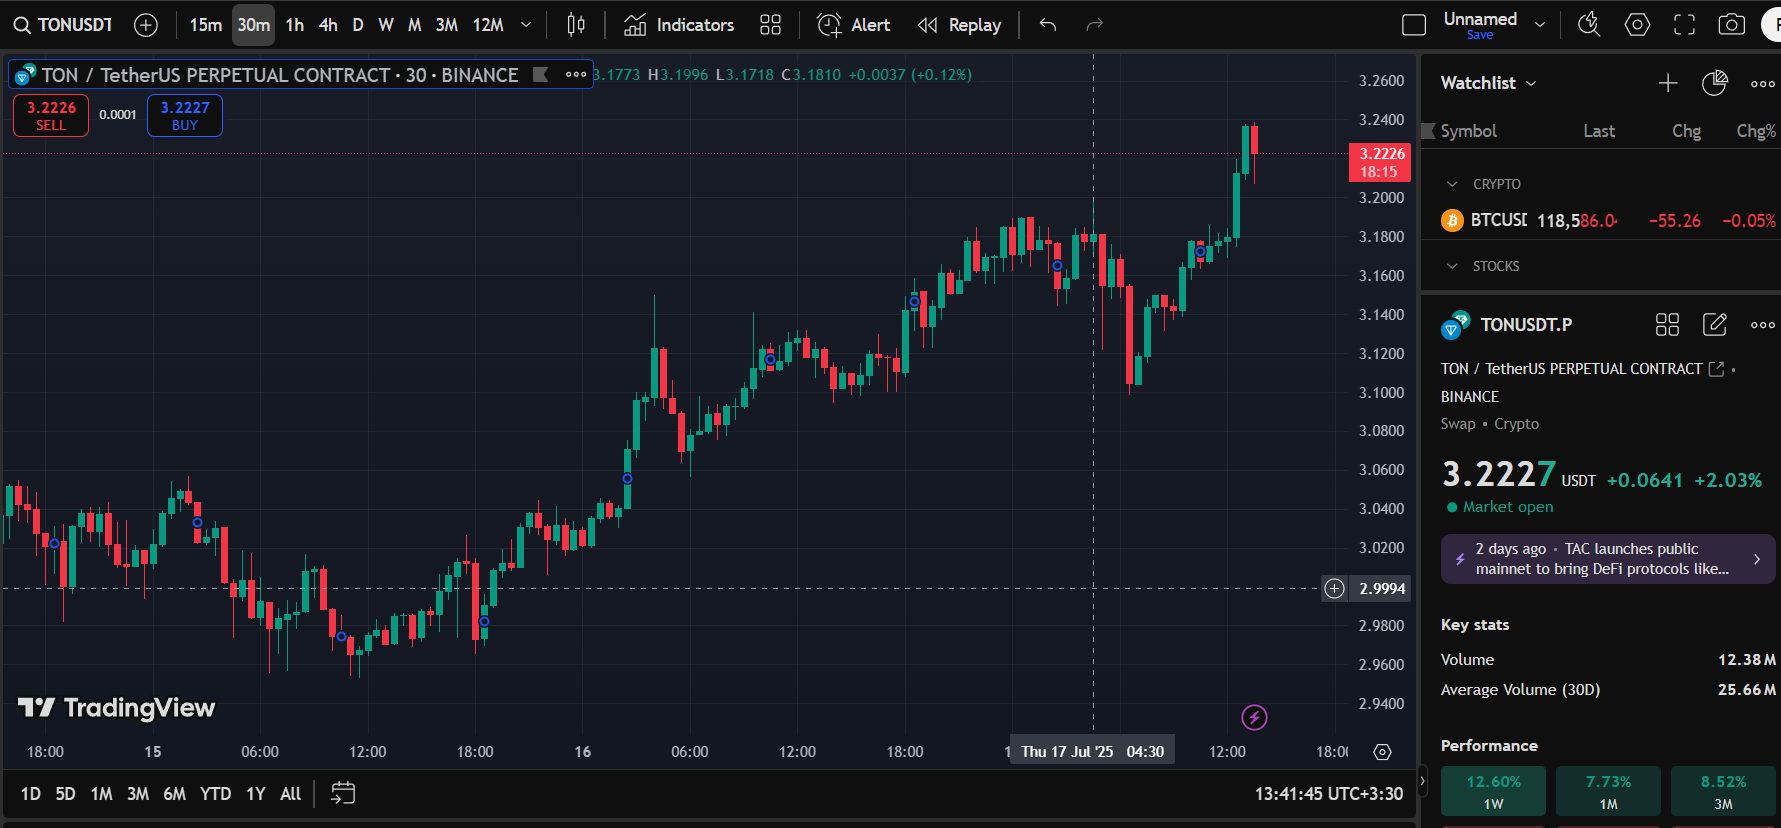This screenshot has height=828, width=1781.
Task: Click the 8.52% 3M performance tile
Action: click(x=1723, y=791)
